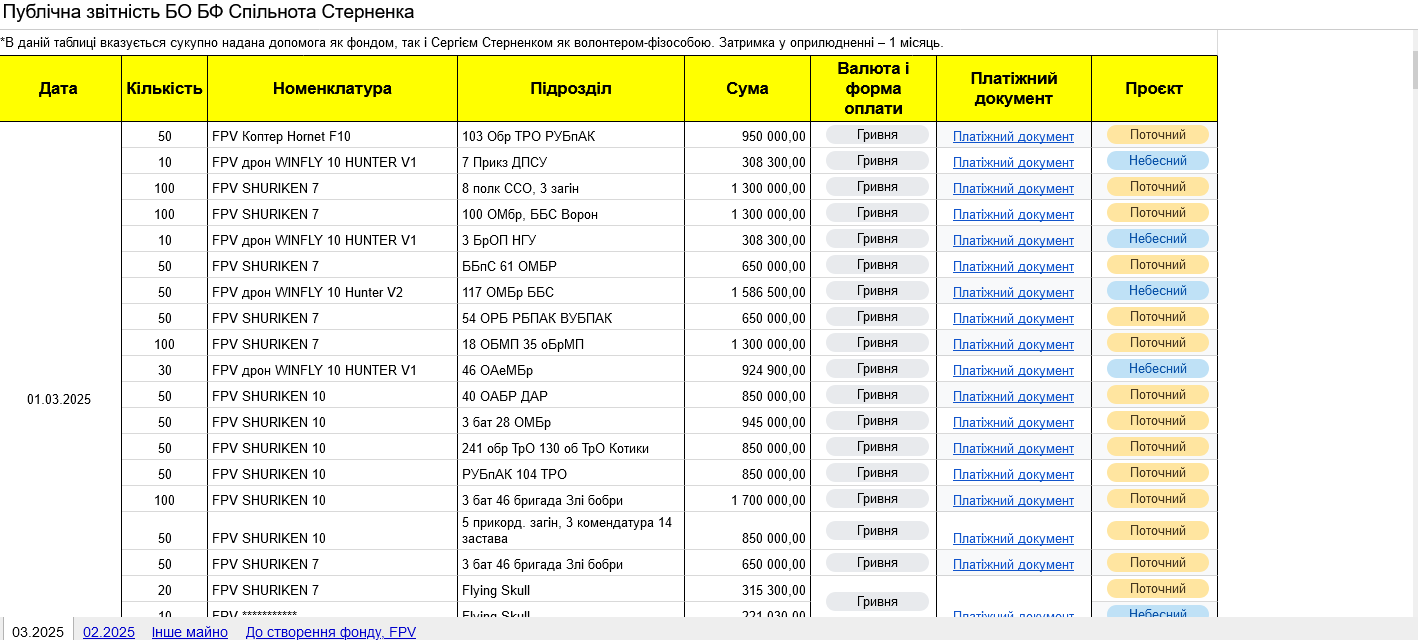This screenshot has width=1418, height=640.
Task: Click the Поточний project chip for 40 ОАБР ДАР
Action: tap(1157, 395)
